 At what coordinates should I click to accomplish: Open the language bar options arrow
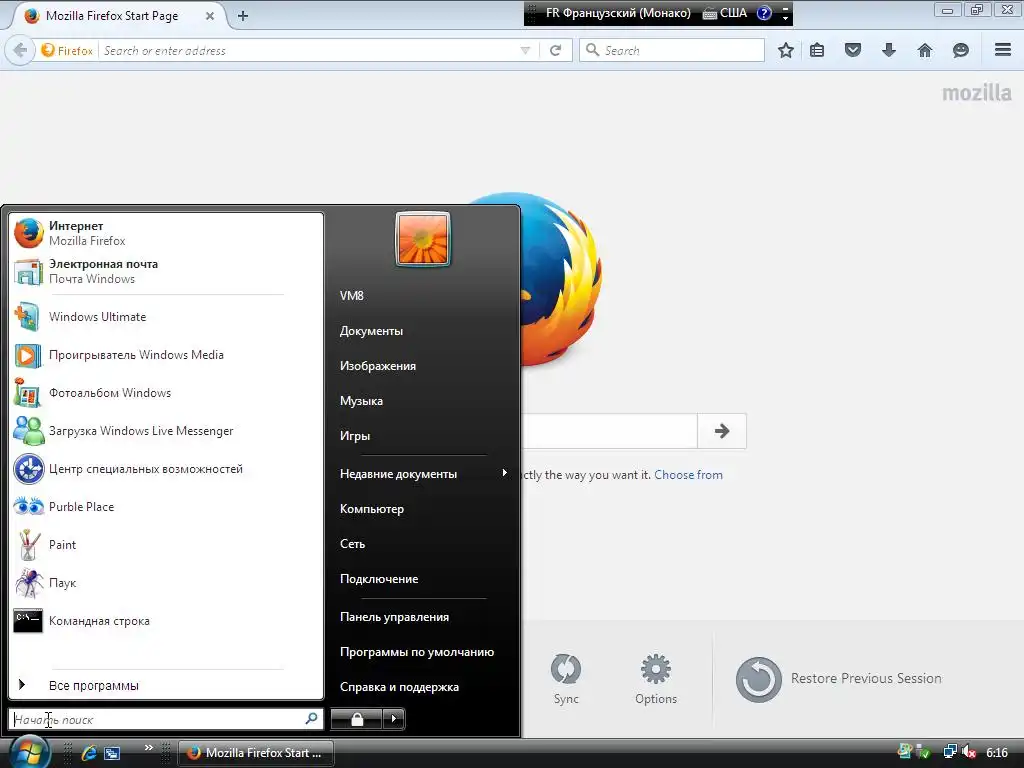click(x=786, y=18)
